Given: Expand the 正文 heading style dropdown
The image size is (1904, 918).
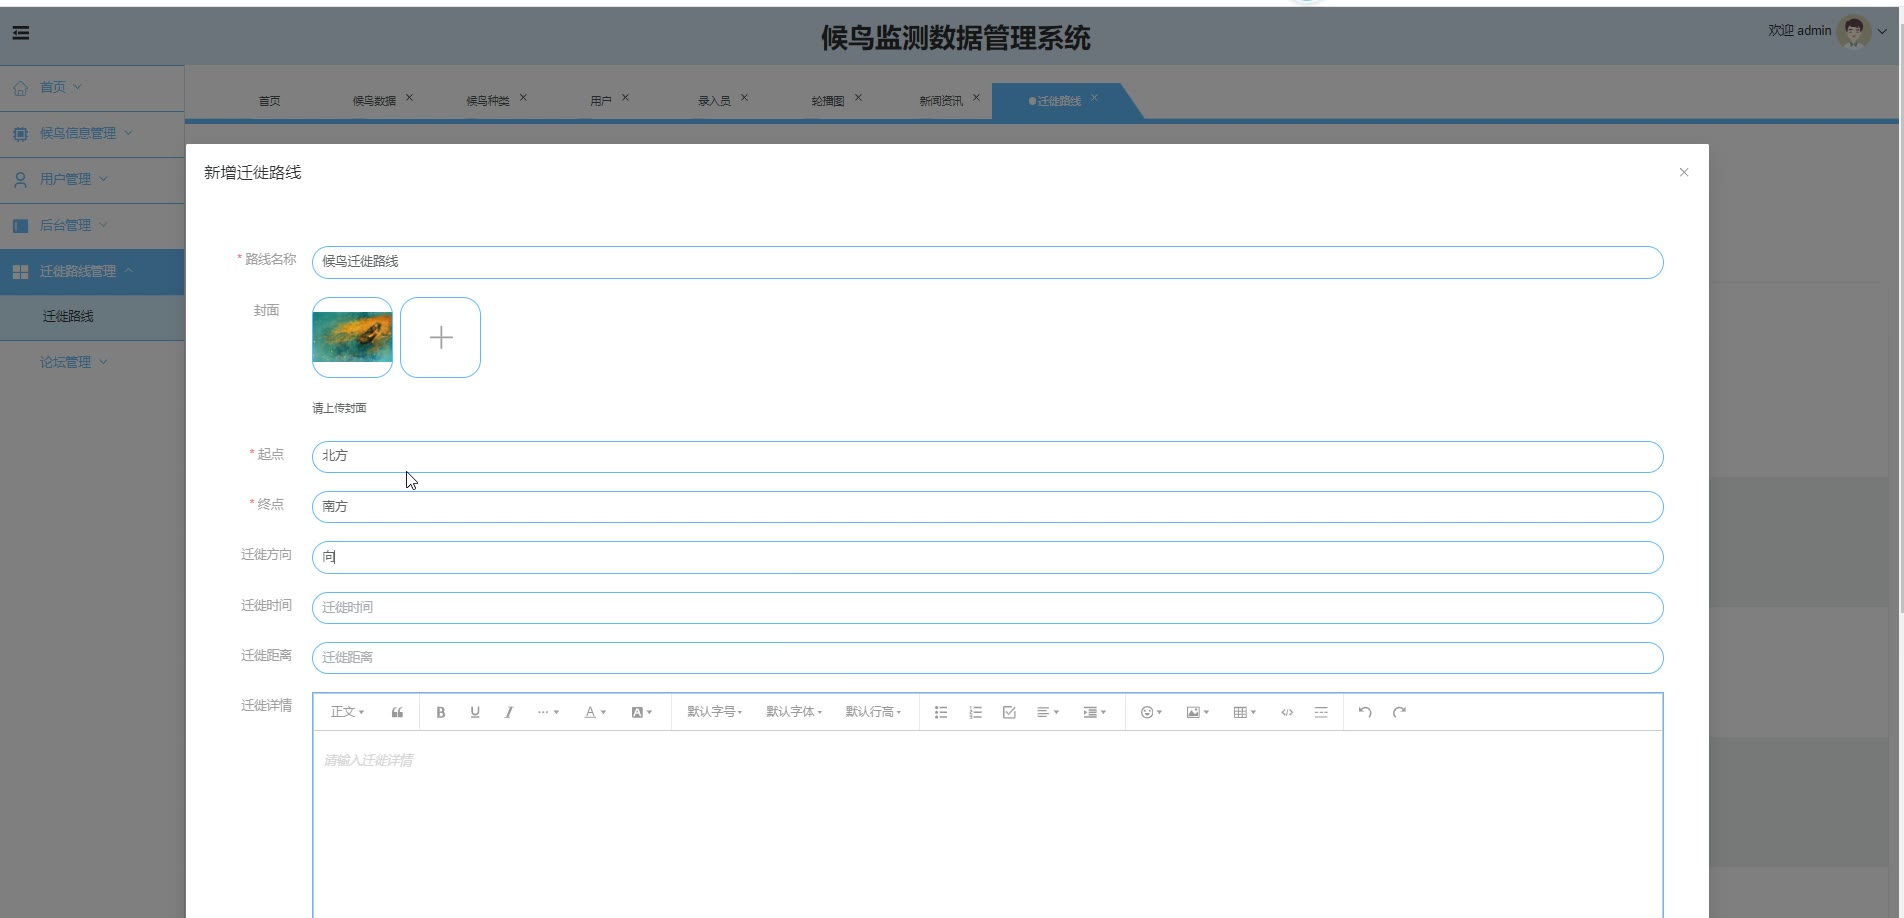Looking at the screenshot, I should pos(347,712).
